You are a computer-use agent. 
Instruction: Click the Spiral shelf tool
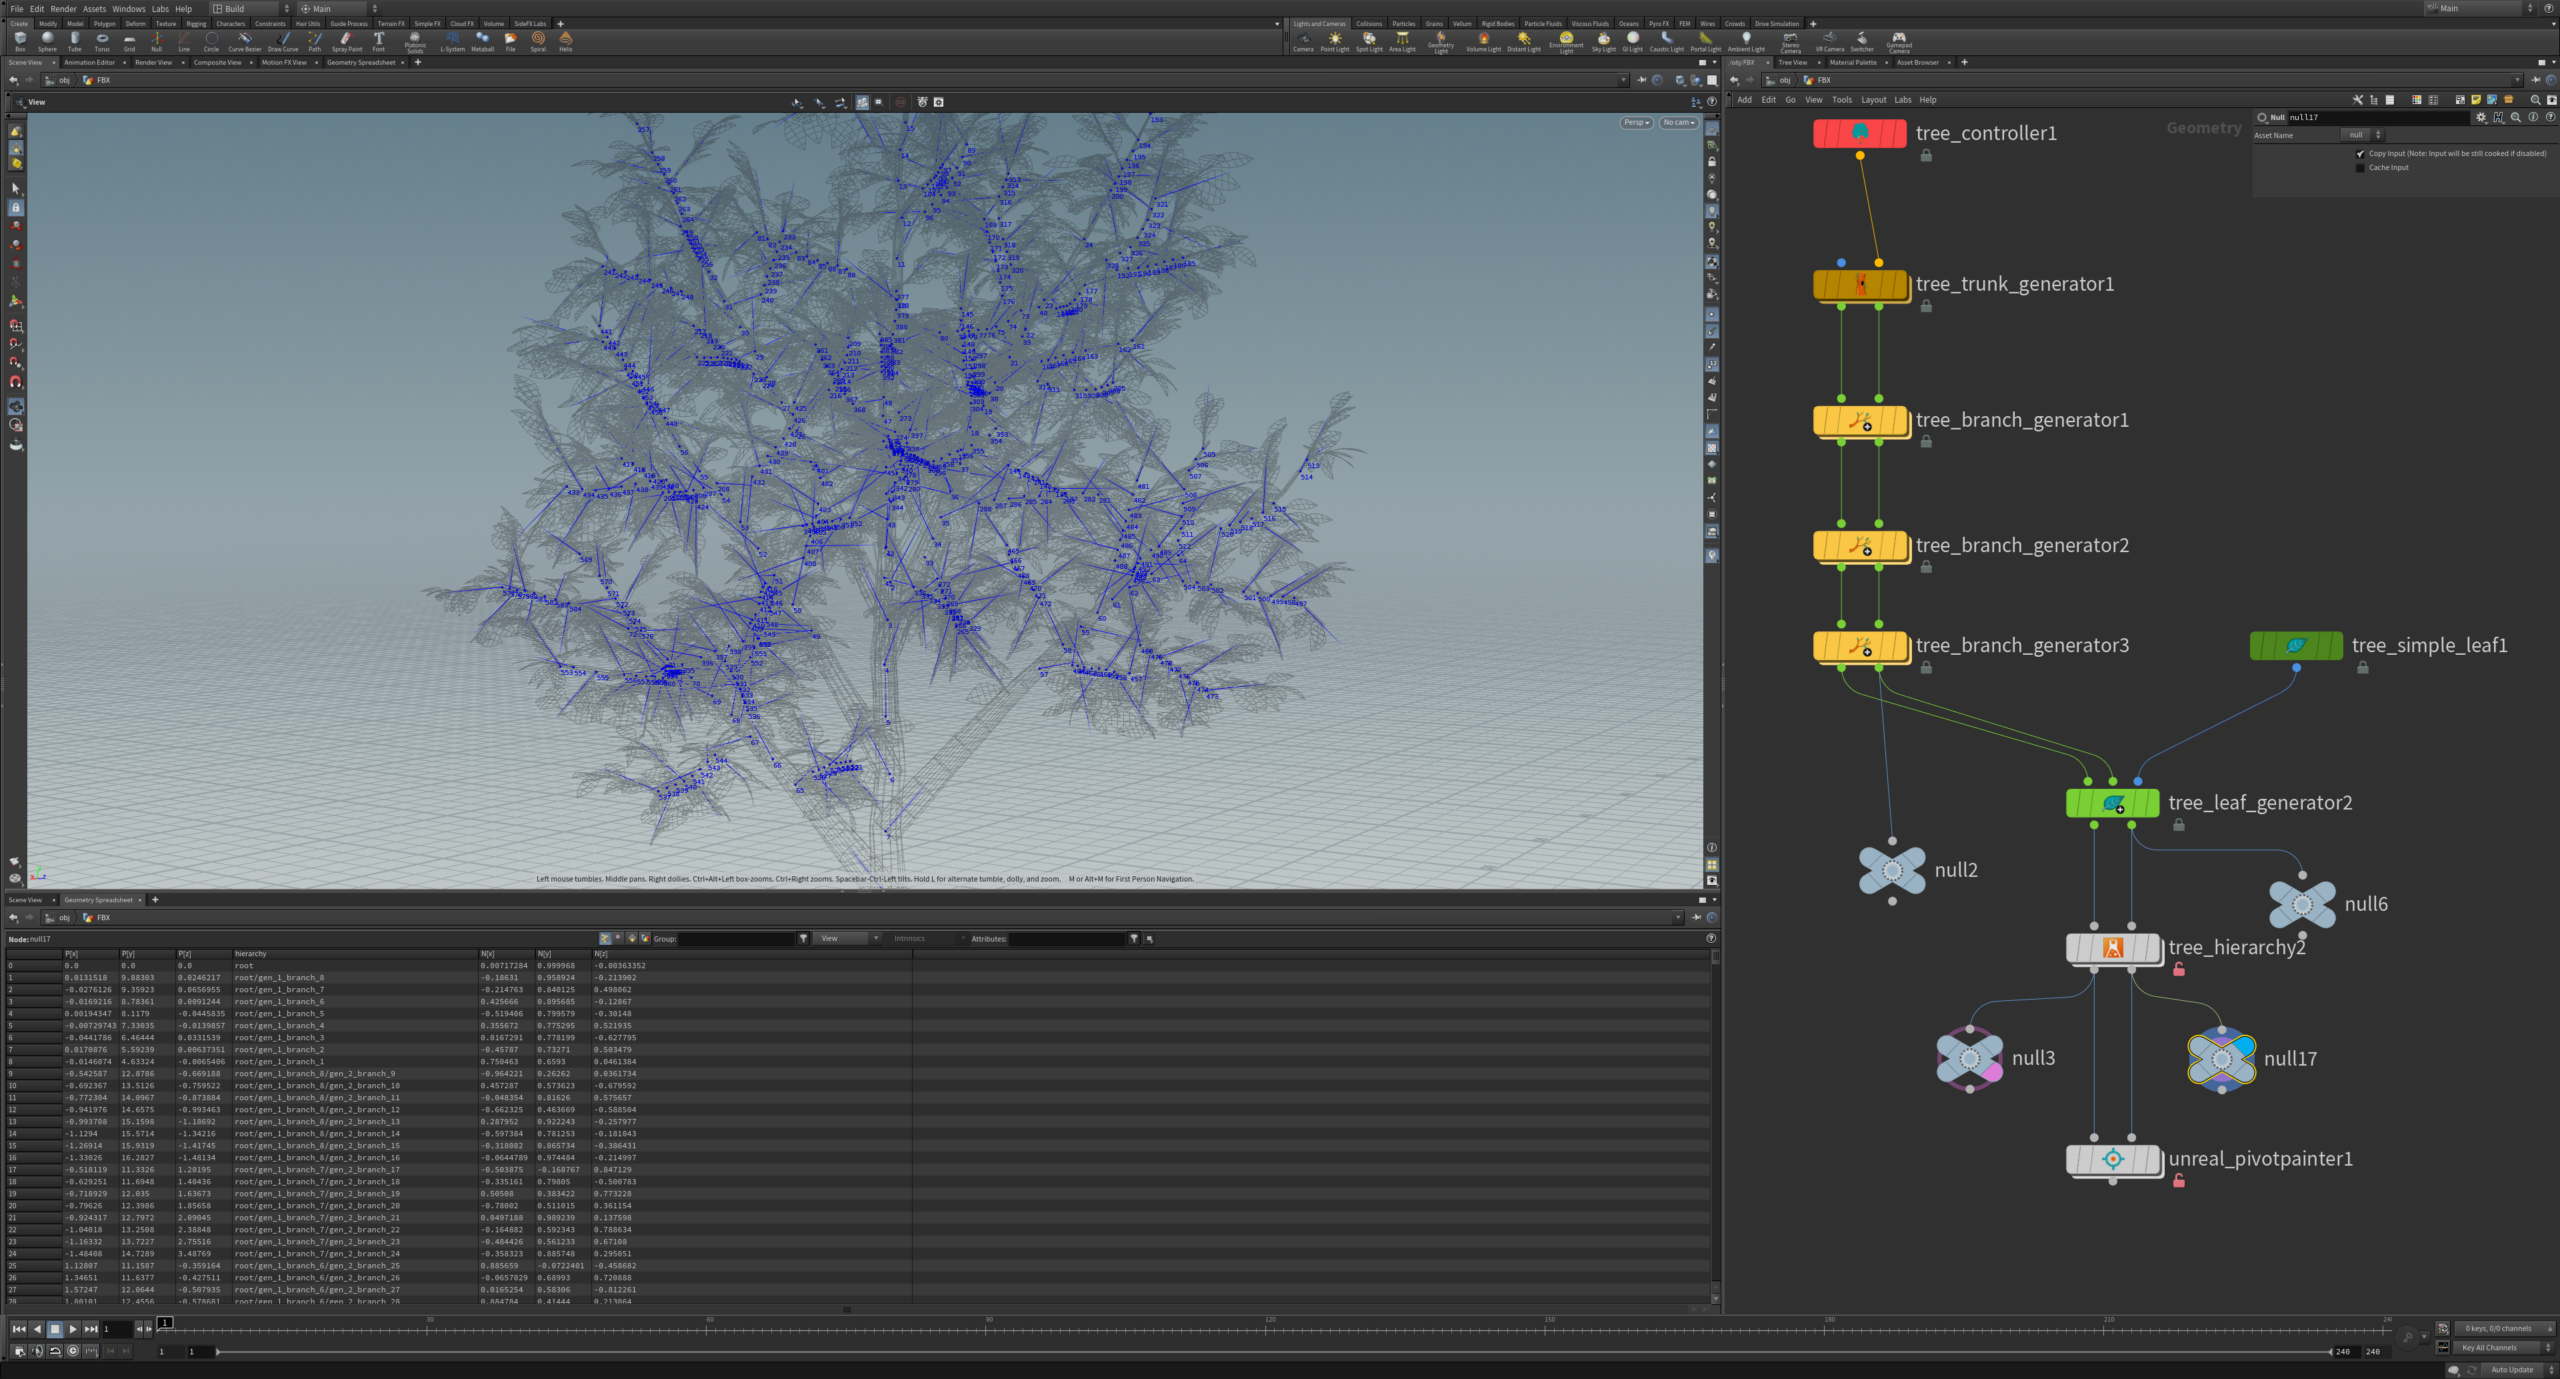(538, 41)
